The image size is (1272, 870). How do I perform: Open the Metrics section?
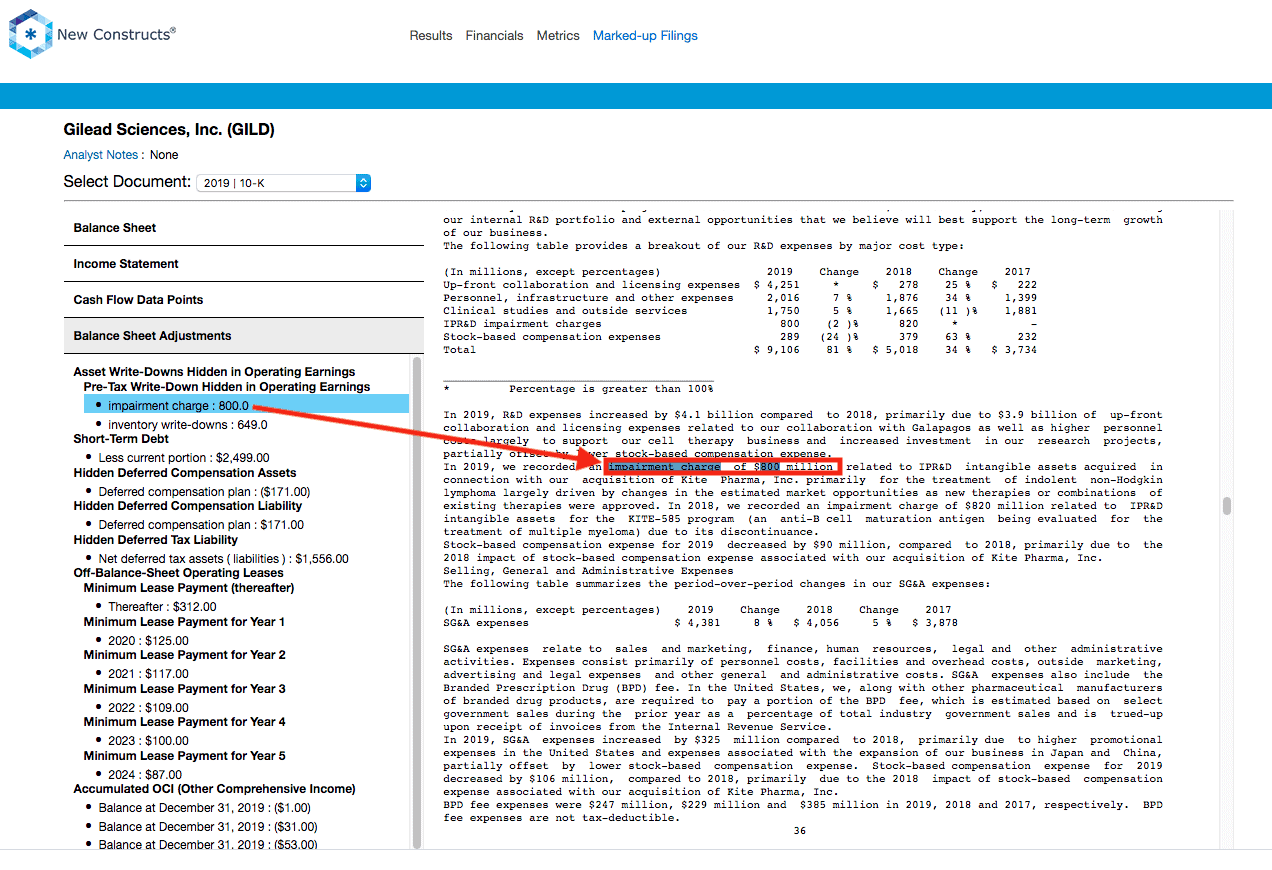coord(558,36)
